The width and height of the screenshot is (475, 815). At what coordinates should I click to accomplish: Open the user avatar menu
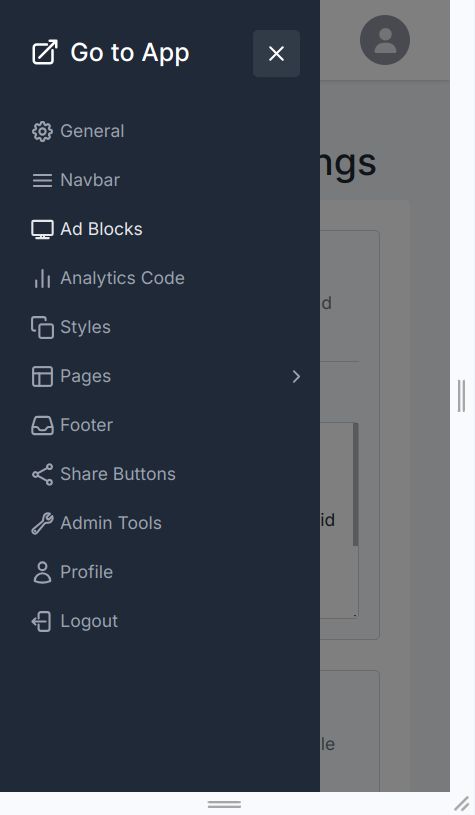pos(385,40)
